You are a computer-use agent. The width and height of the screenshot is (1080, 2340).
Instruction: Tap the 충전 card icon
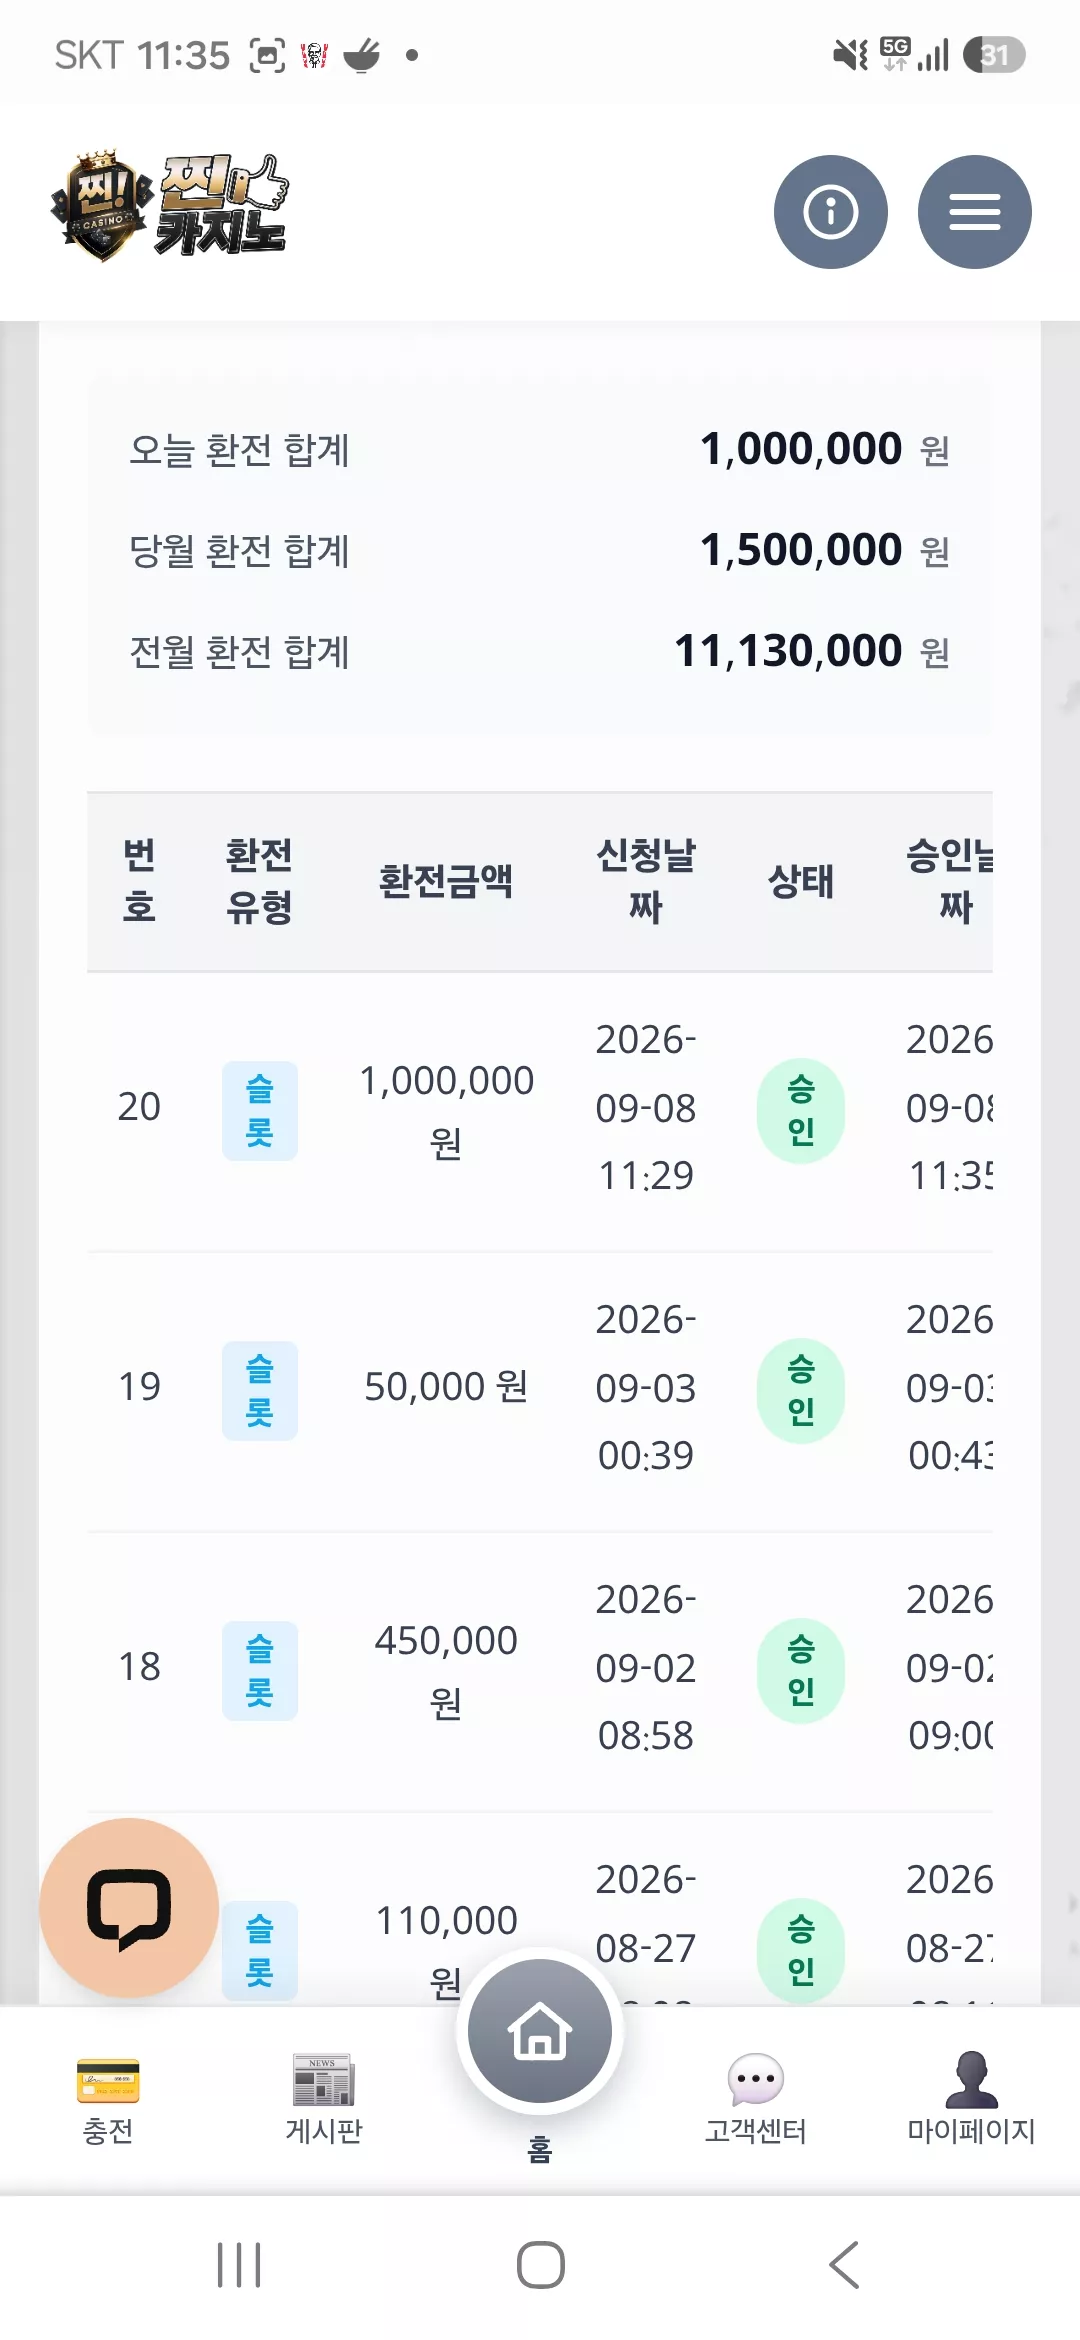pyautogui.click(x=108, y=2082)
